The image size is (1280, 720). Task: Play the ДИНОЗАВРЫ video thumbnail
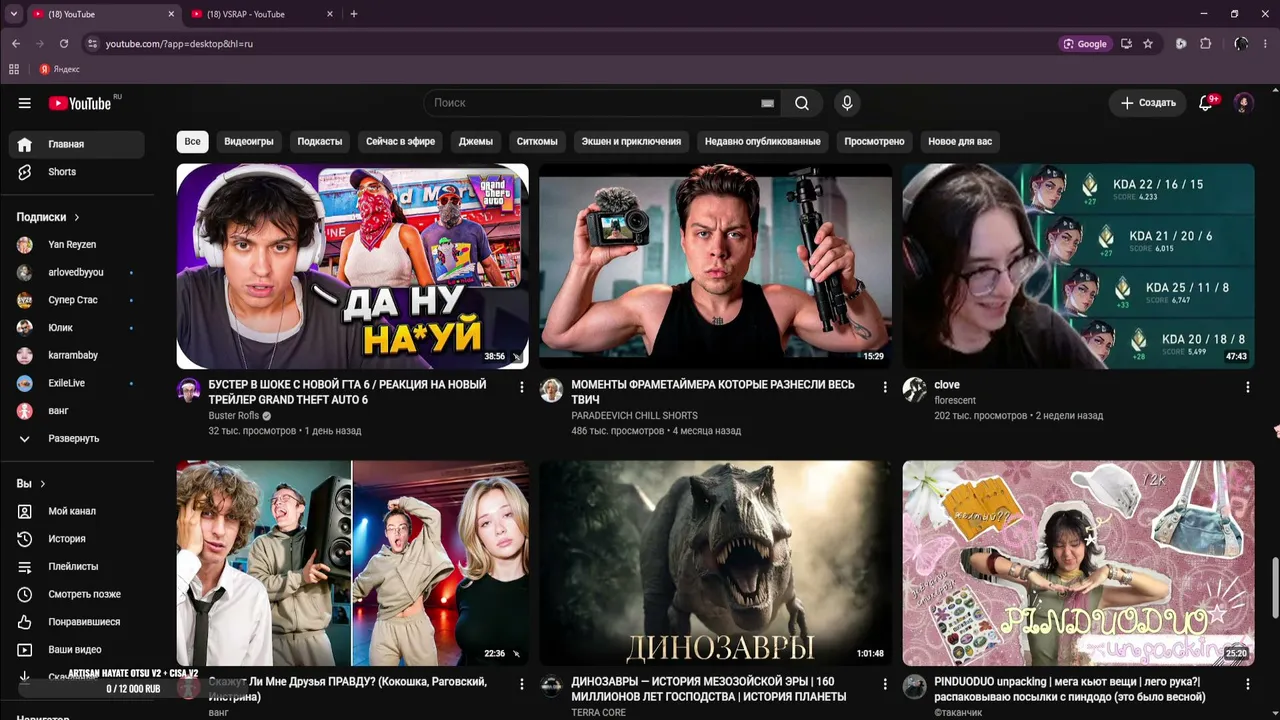click(716, 563)
